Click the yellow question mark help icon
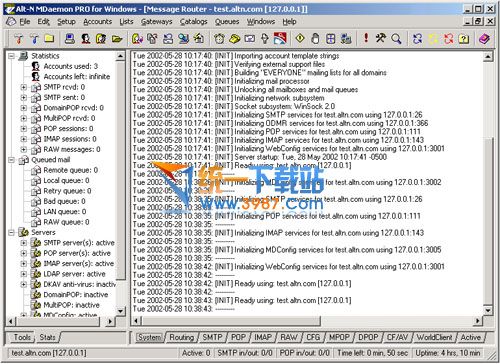 tap(464, 39)
